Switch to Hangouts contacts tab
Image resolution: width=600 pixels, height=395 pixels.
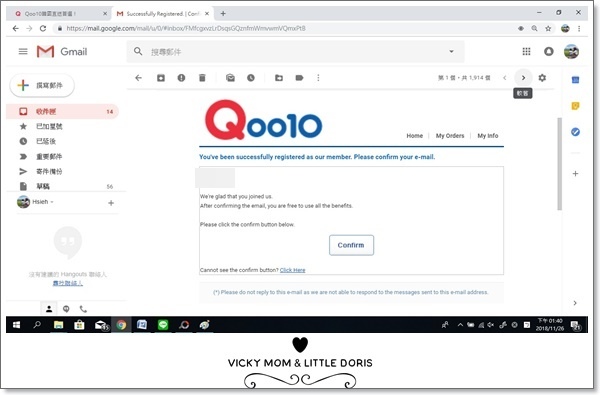49,308
